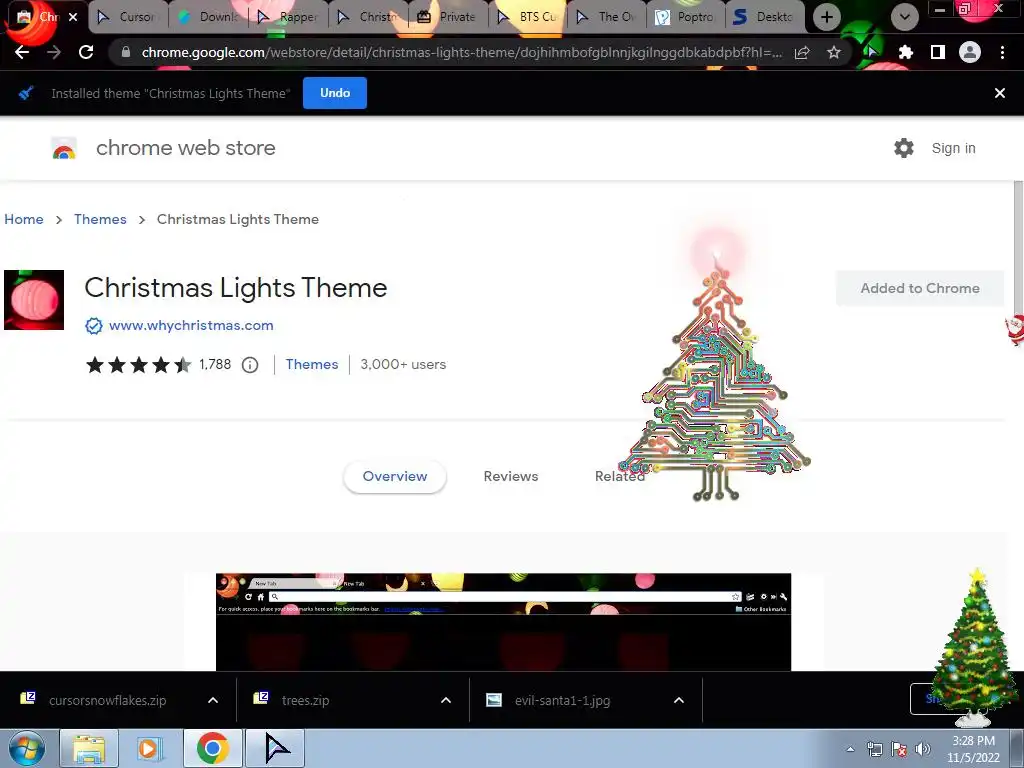This screenshot has height=768, width=1024.
Task: Bookmark this page with the star icon
Action: (x=834, y=53)
